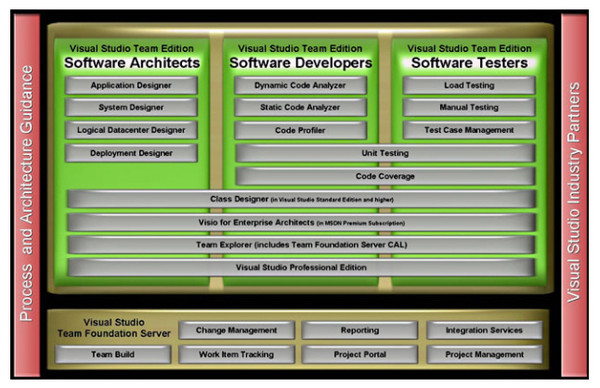Click the Project Management box
Screen dimensions: 600x388
pyautogui.click(x=484, y=354)
